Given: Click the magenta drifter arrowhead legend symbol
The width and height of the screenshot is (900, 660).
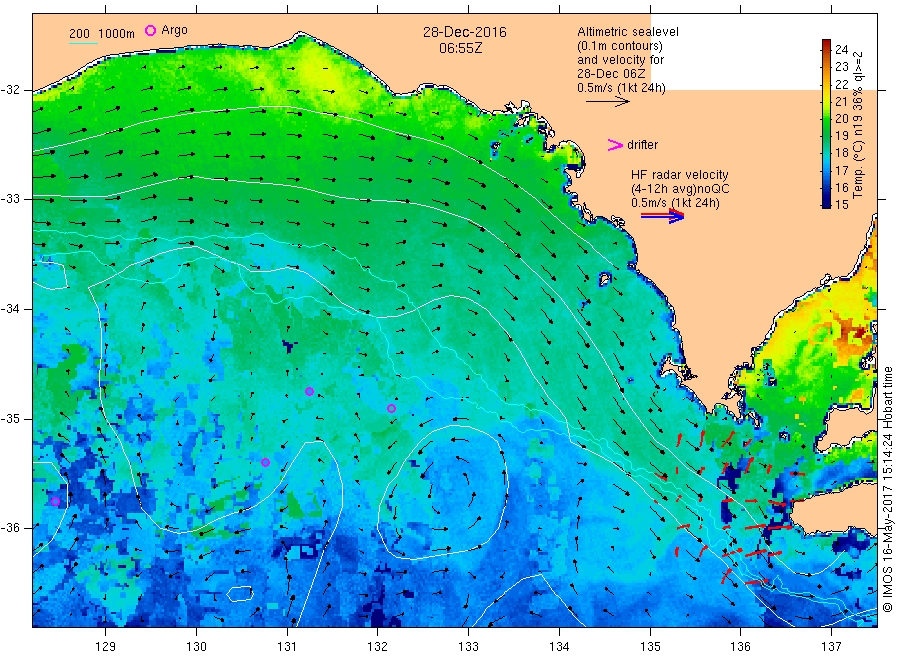Looking at the screenshot, I should click(x=615, y=145).
